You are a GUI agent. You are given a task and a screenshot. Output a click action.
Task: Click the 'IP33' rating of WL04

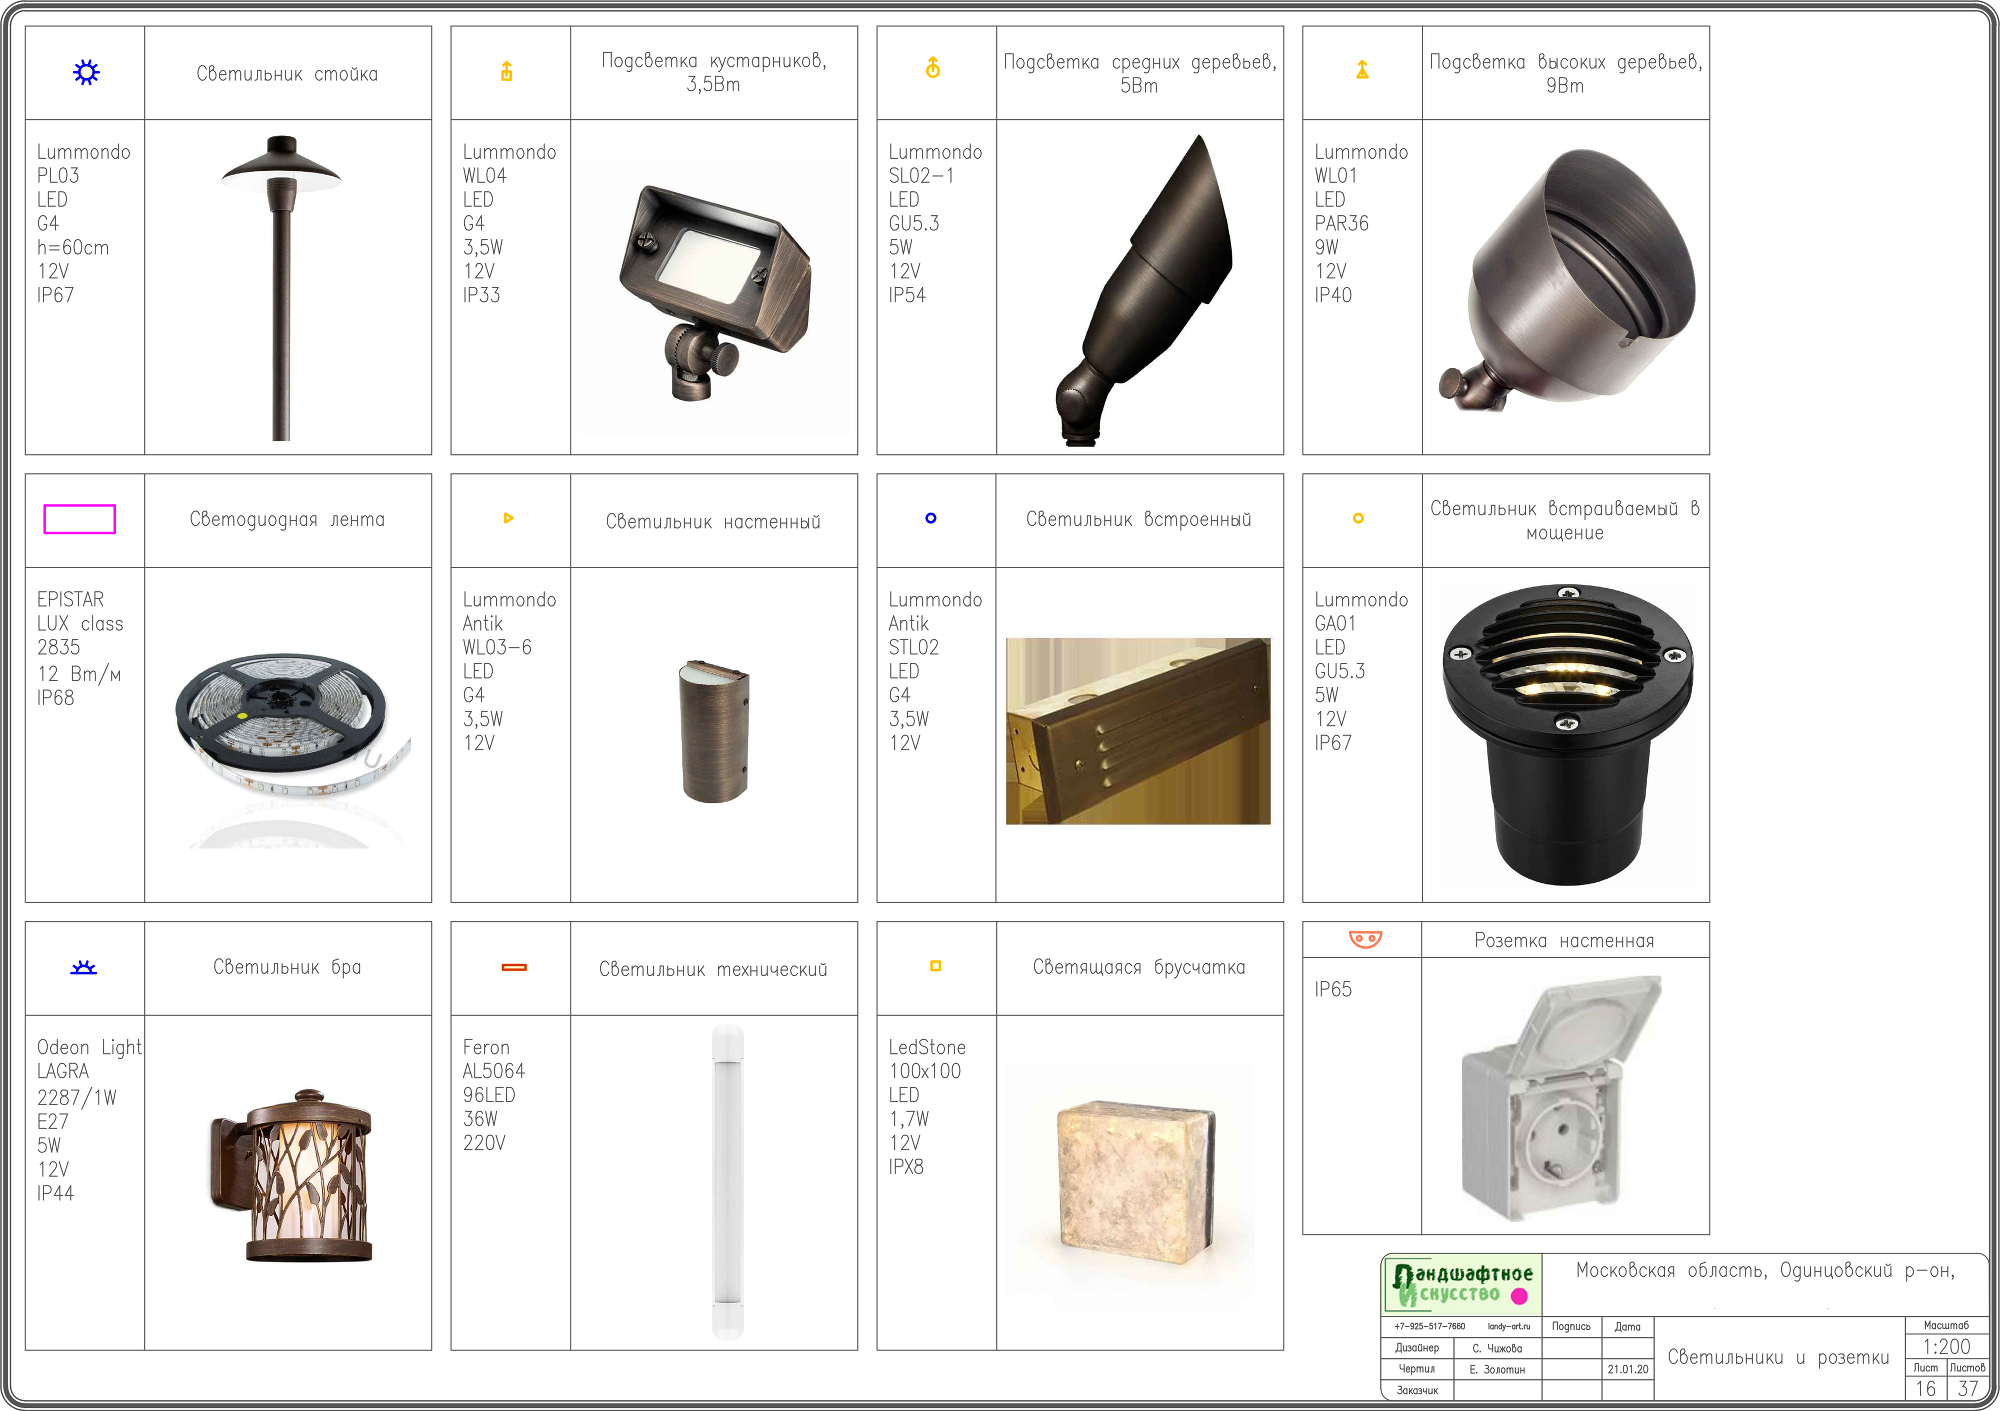[481, 295]
